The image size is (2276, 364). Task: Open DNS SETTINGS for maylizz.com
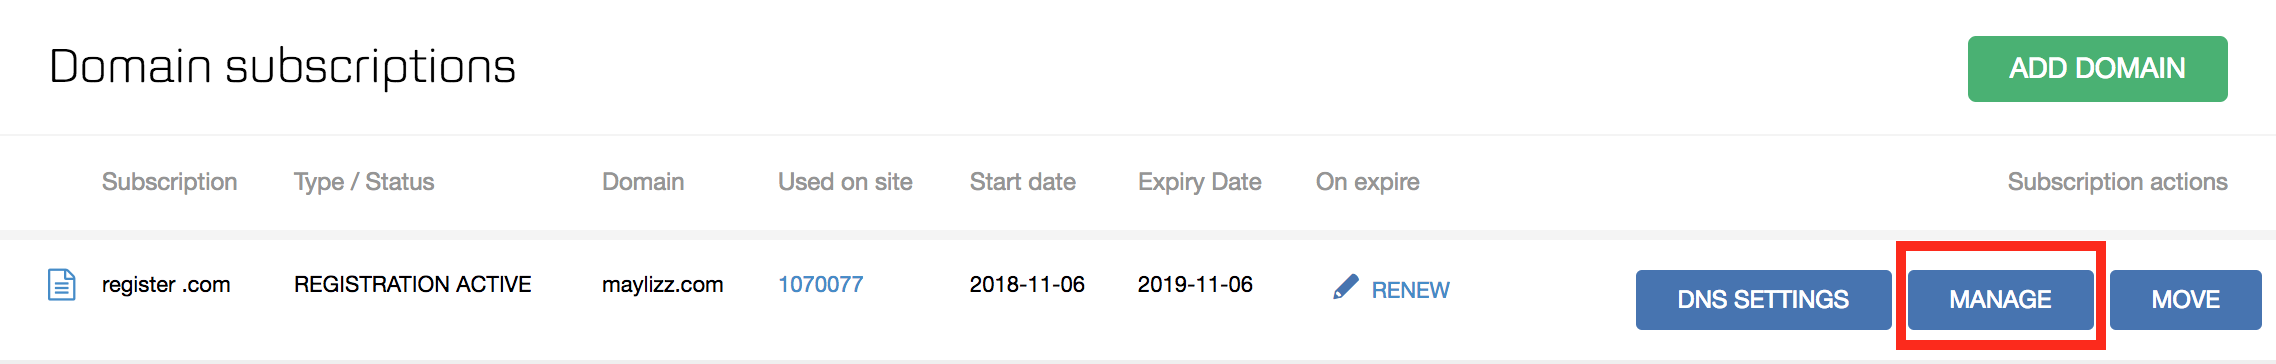1763,300
